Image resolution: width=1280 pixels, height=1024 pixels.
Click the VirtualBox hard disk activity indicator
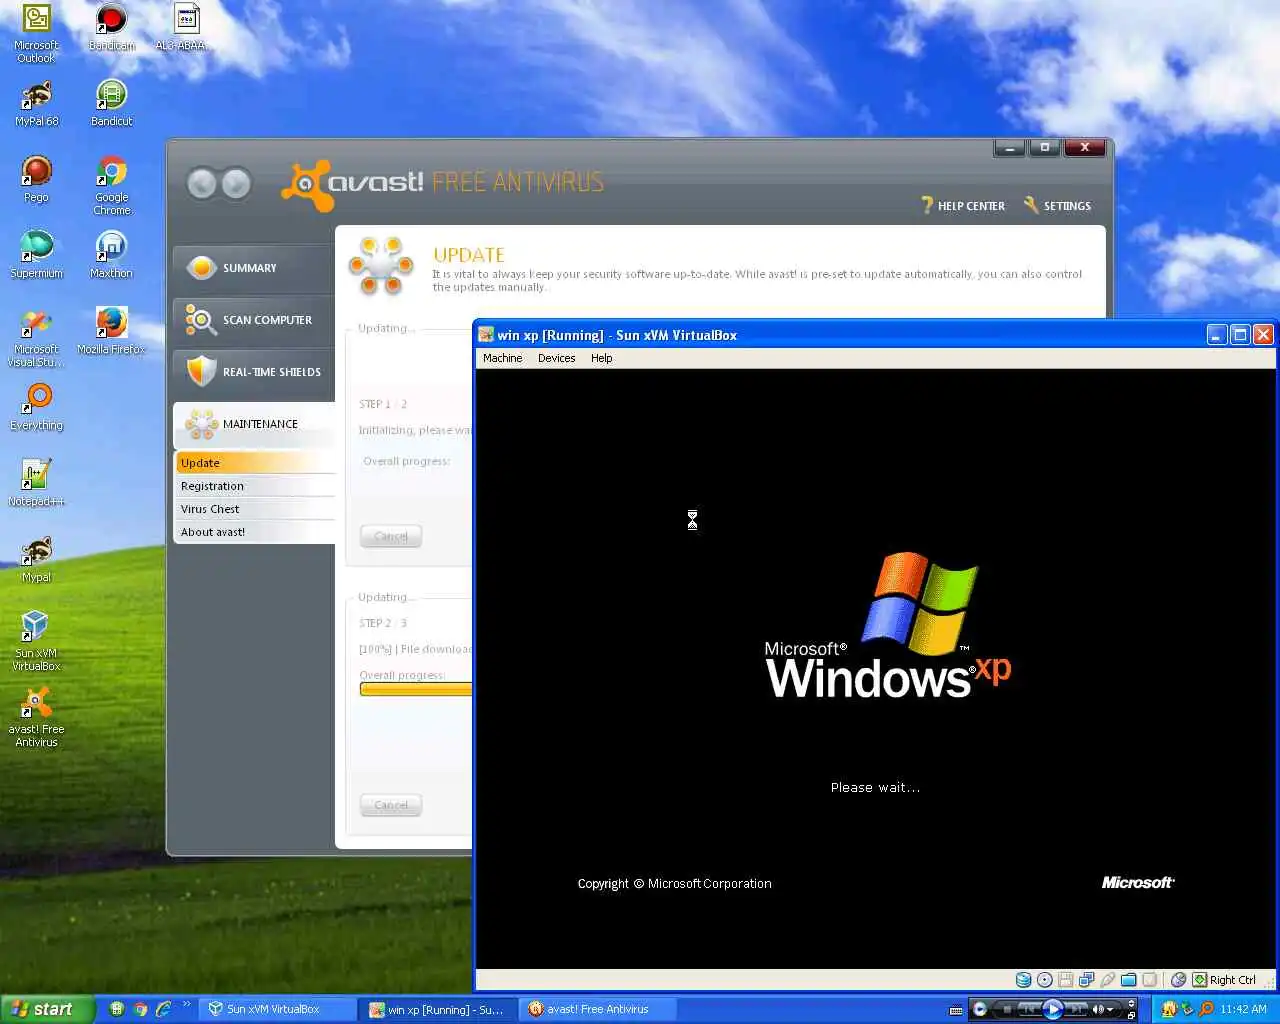[1023, 980]
